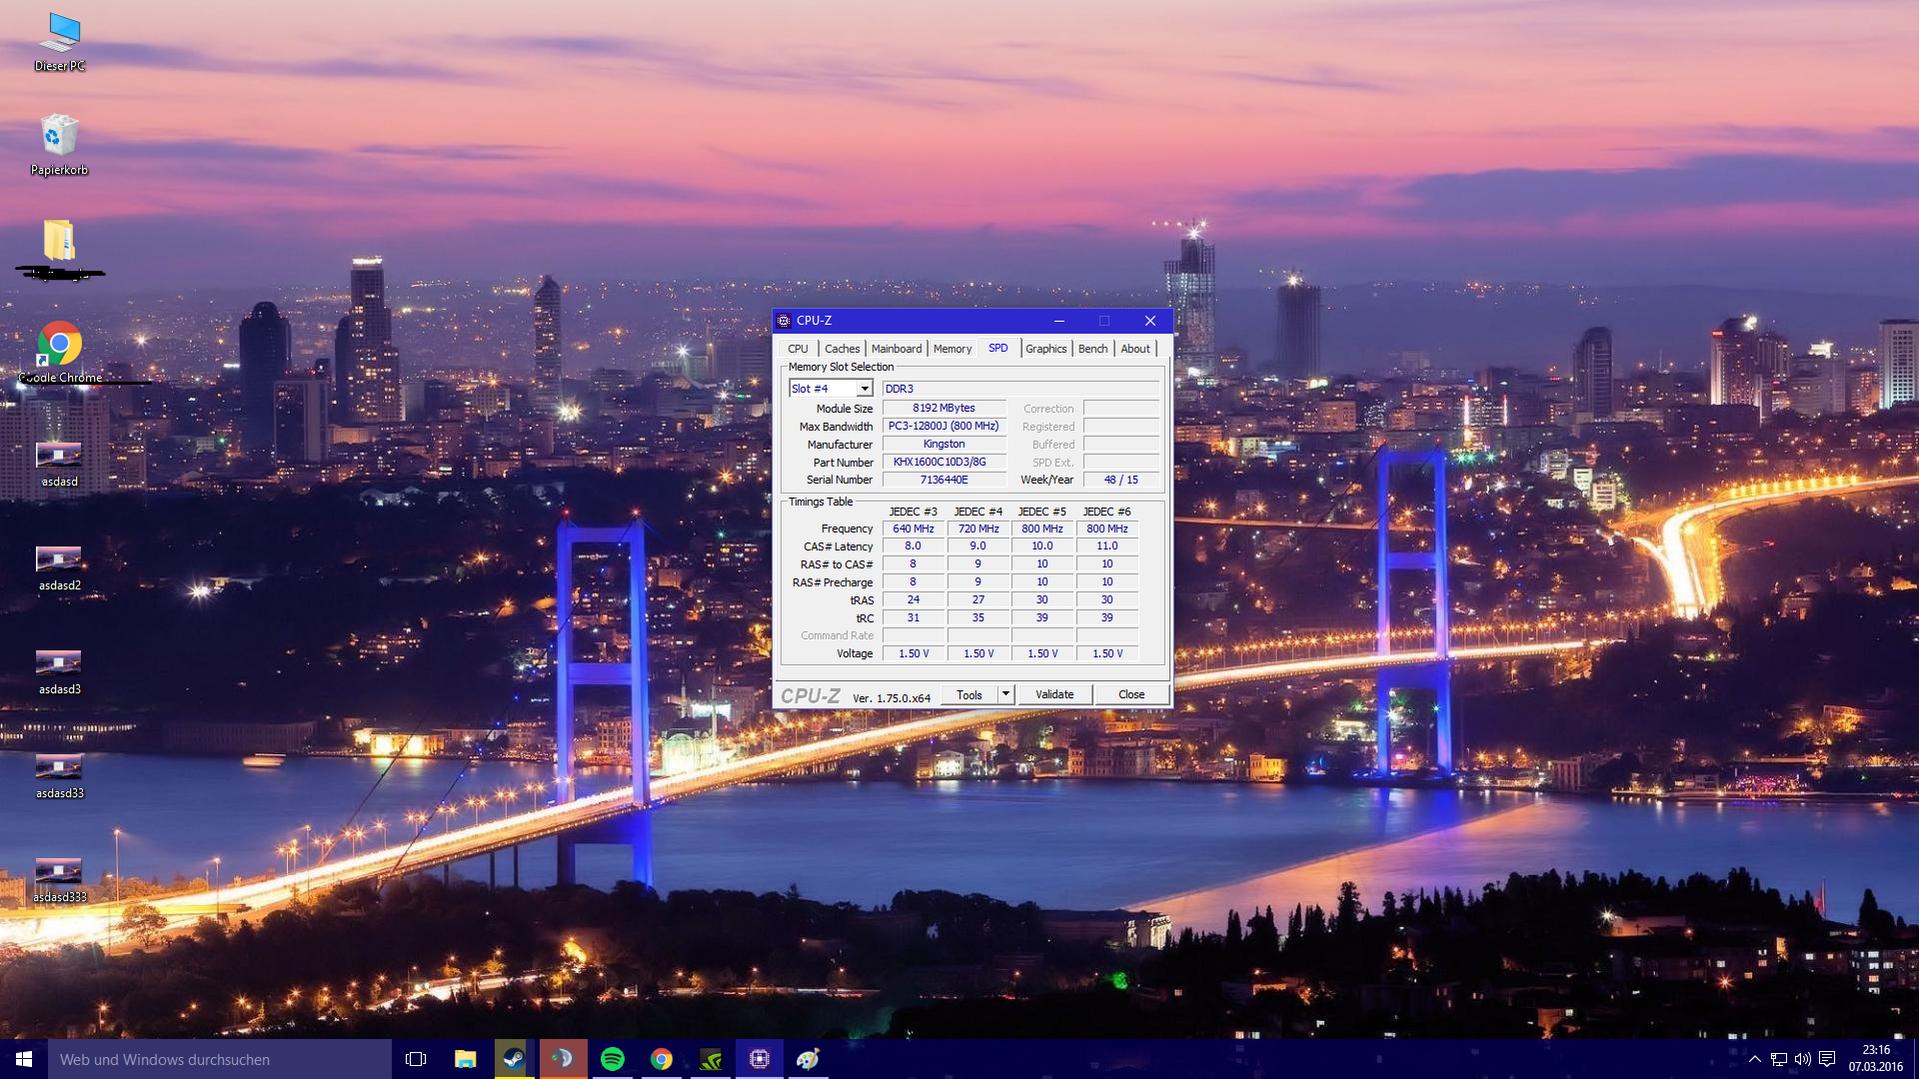Click the CPU-Z chip icon in the taskbar
1919x1079 pixels.
coord(759,1059)
